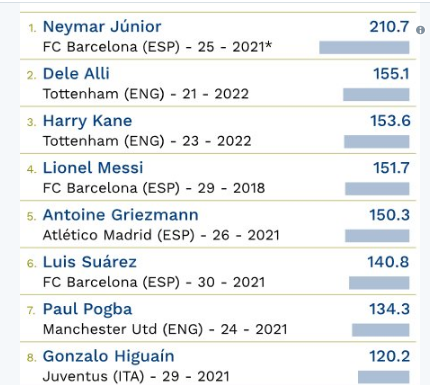Click Messi's value 151.7

pos(391,168)
